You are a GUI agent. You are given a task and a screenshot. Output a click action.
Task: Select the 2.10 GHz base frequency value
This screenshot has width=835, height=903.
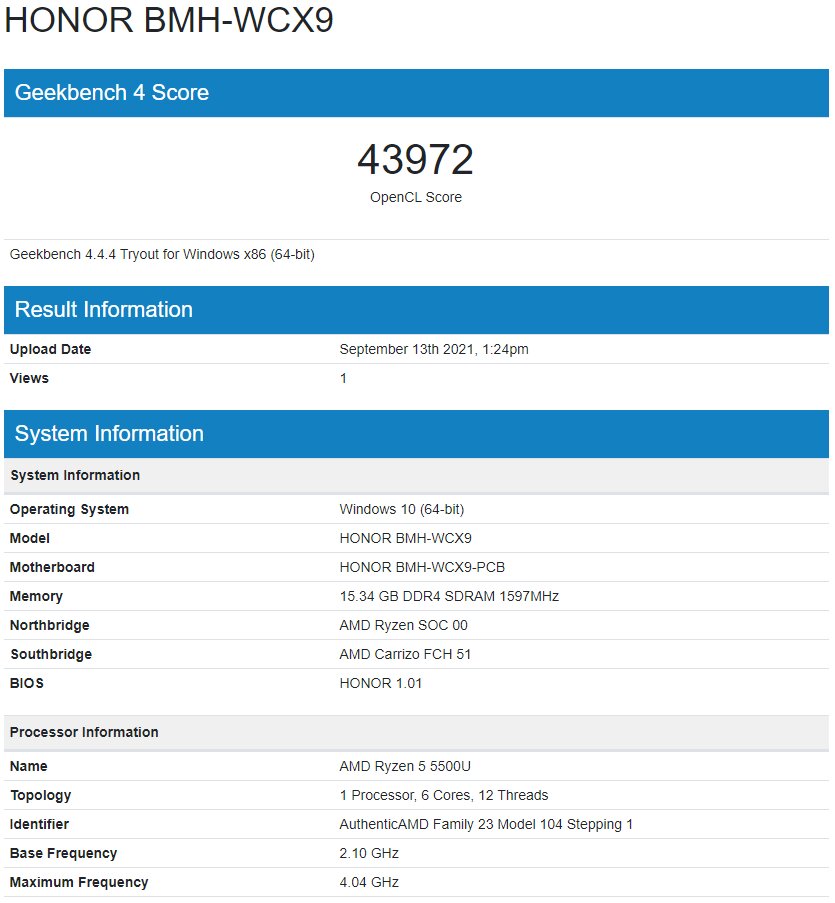point(369,853)
